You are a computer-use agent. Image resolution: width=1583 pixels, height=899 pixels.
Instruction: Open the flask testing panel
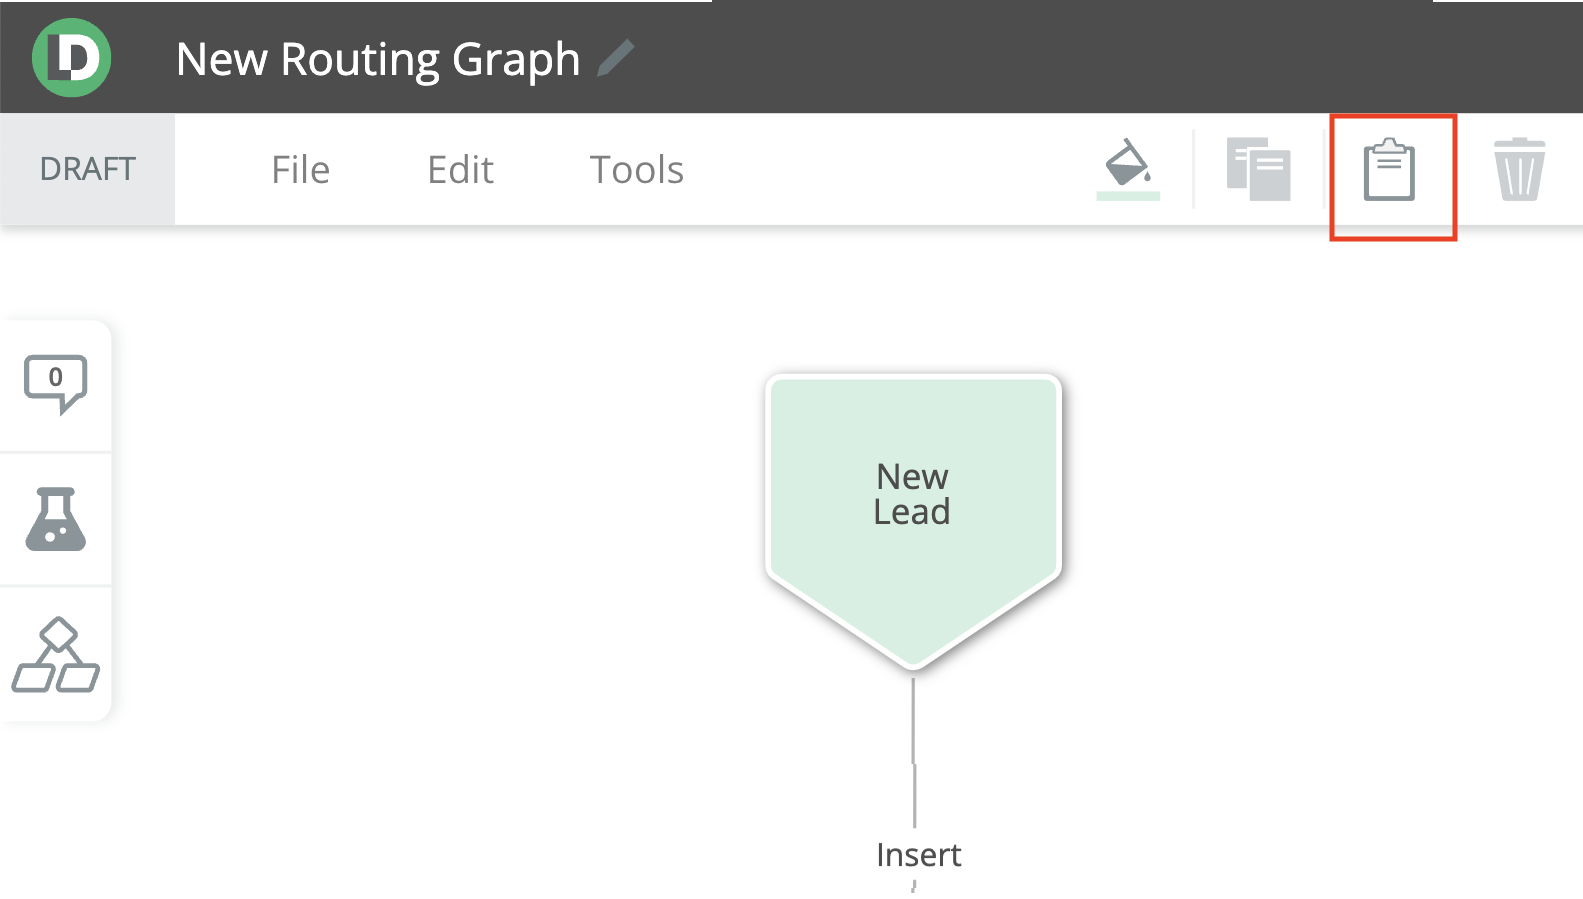pyautogui.click(x=56, y=519)
